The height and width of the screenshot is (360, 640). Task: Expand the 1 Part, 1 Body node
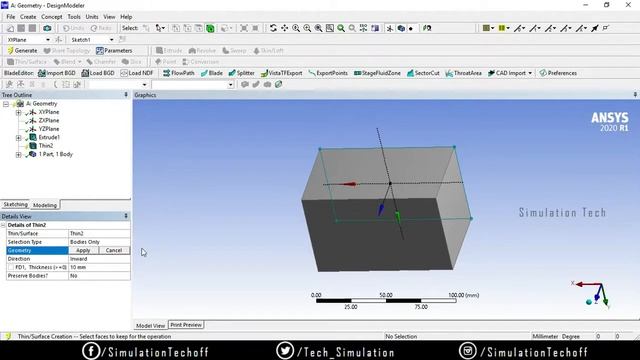pos(18,155)
